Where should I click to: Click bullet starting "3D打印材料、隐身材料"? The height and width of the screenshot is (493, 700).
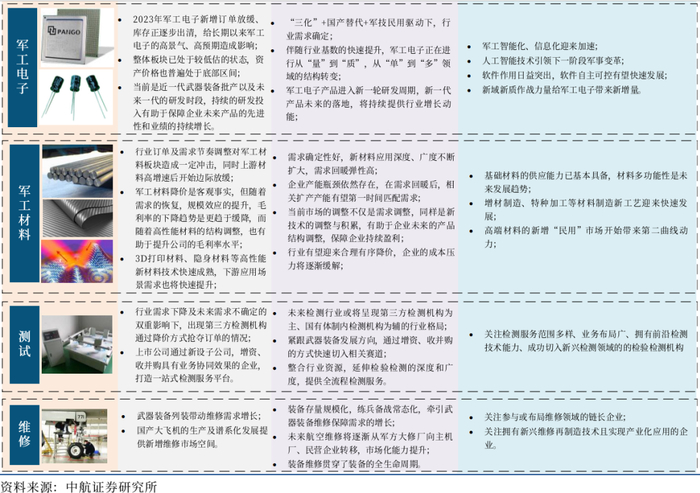(201, 272)
